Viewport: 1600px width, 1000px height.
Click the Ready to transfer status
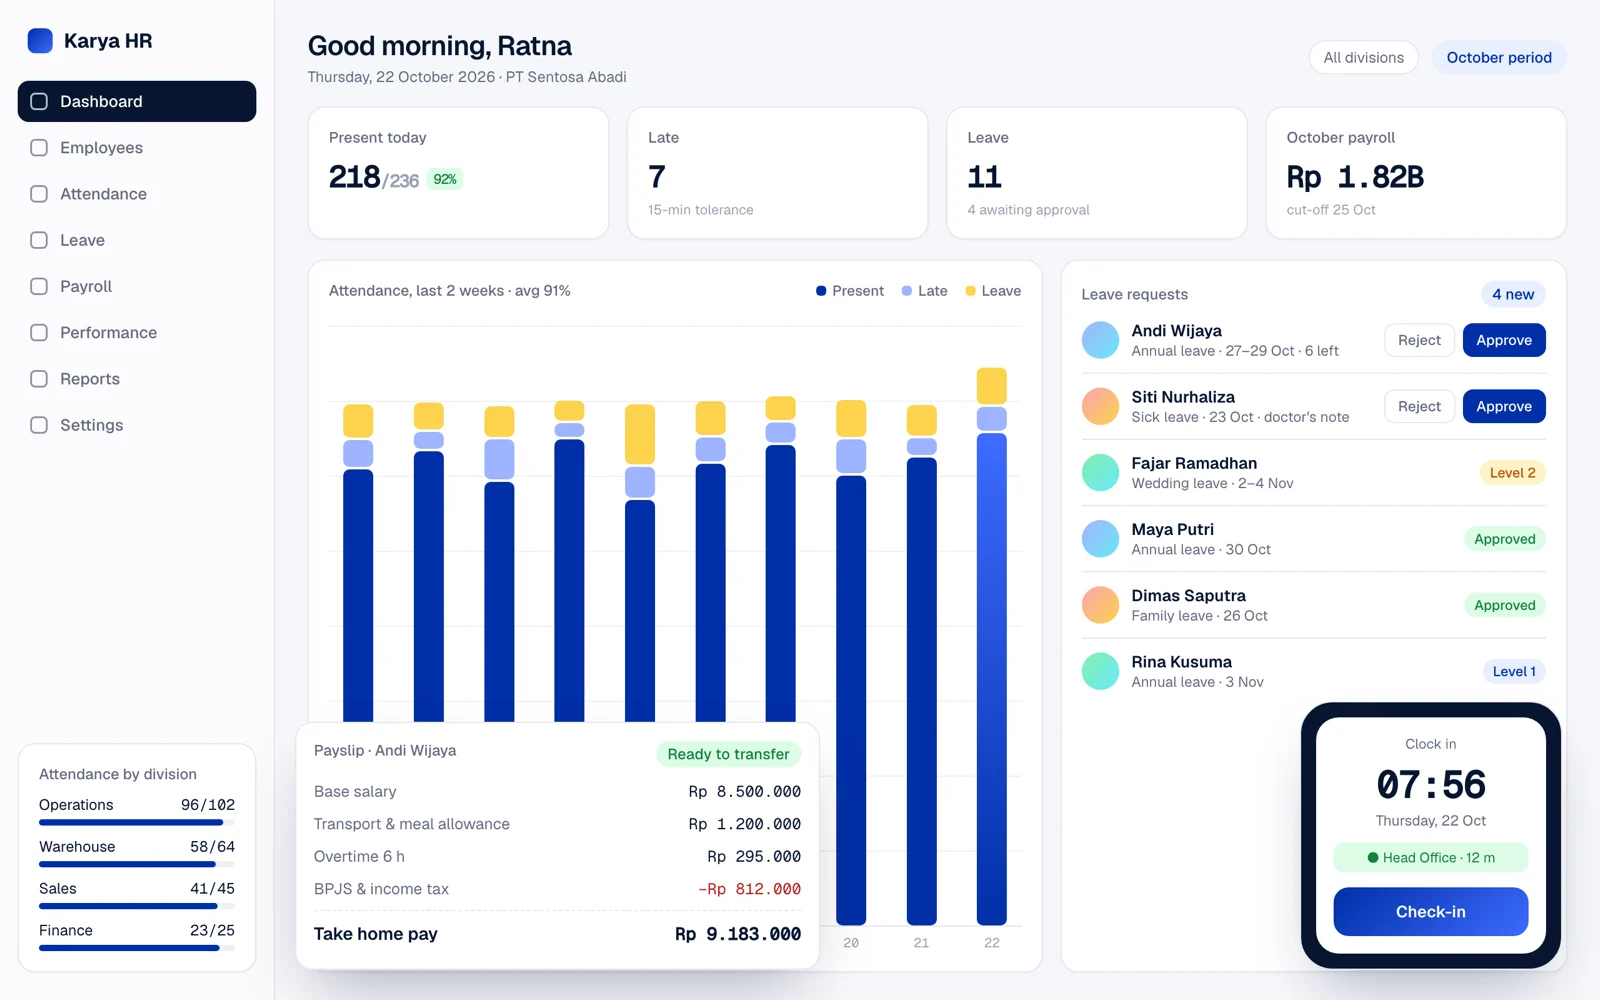click(x=728, y=754)
